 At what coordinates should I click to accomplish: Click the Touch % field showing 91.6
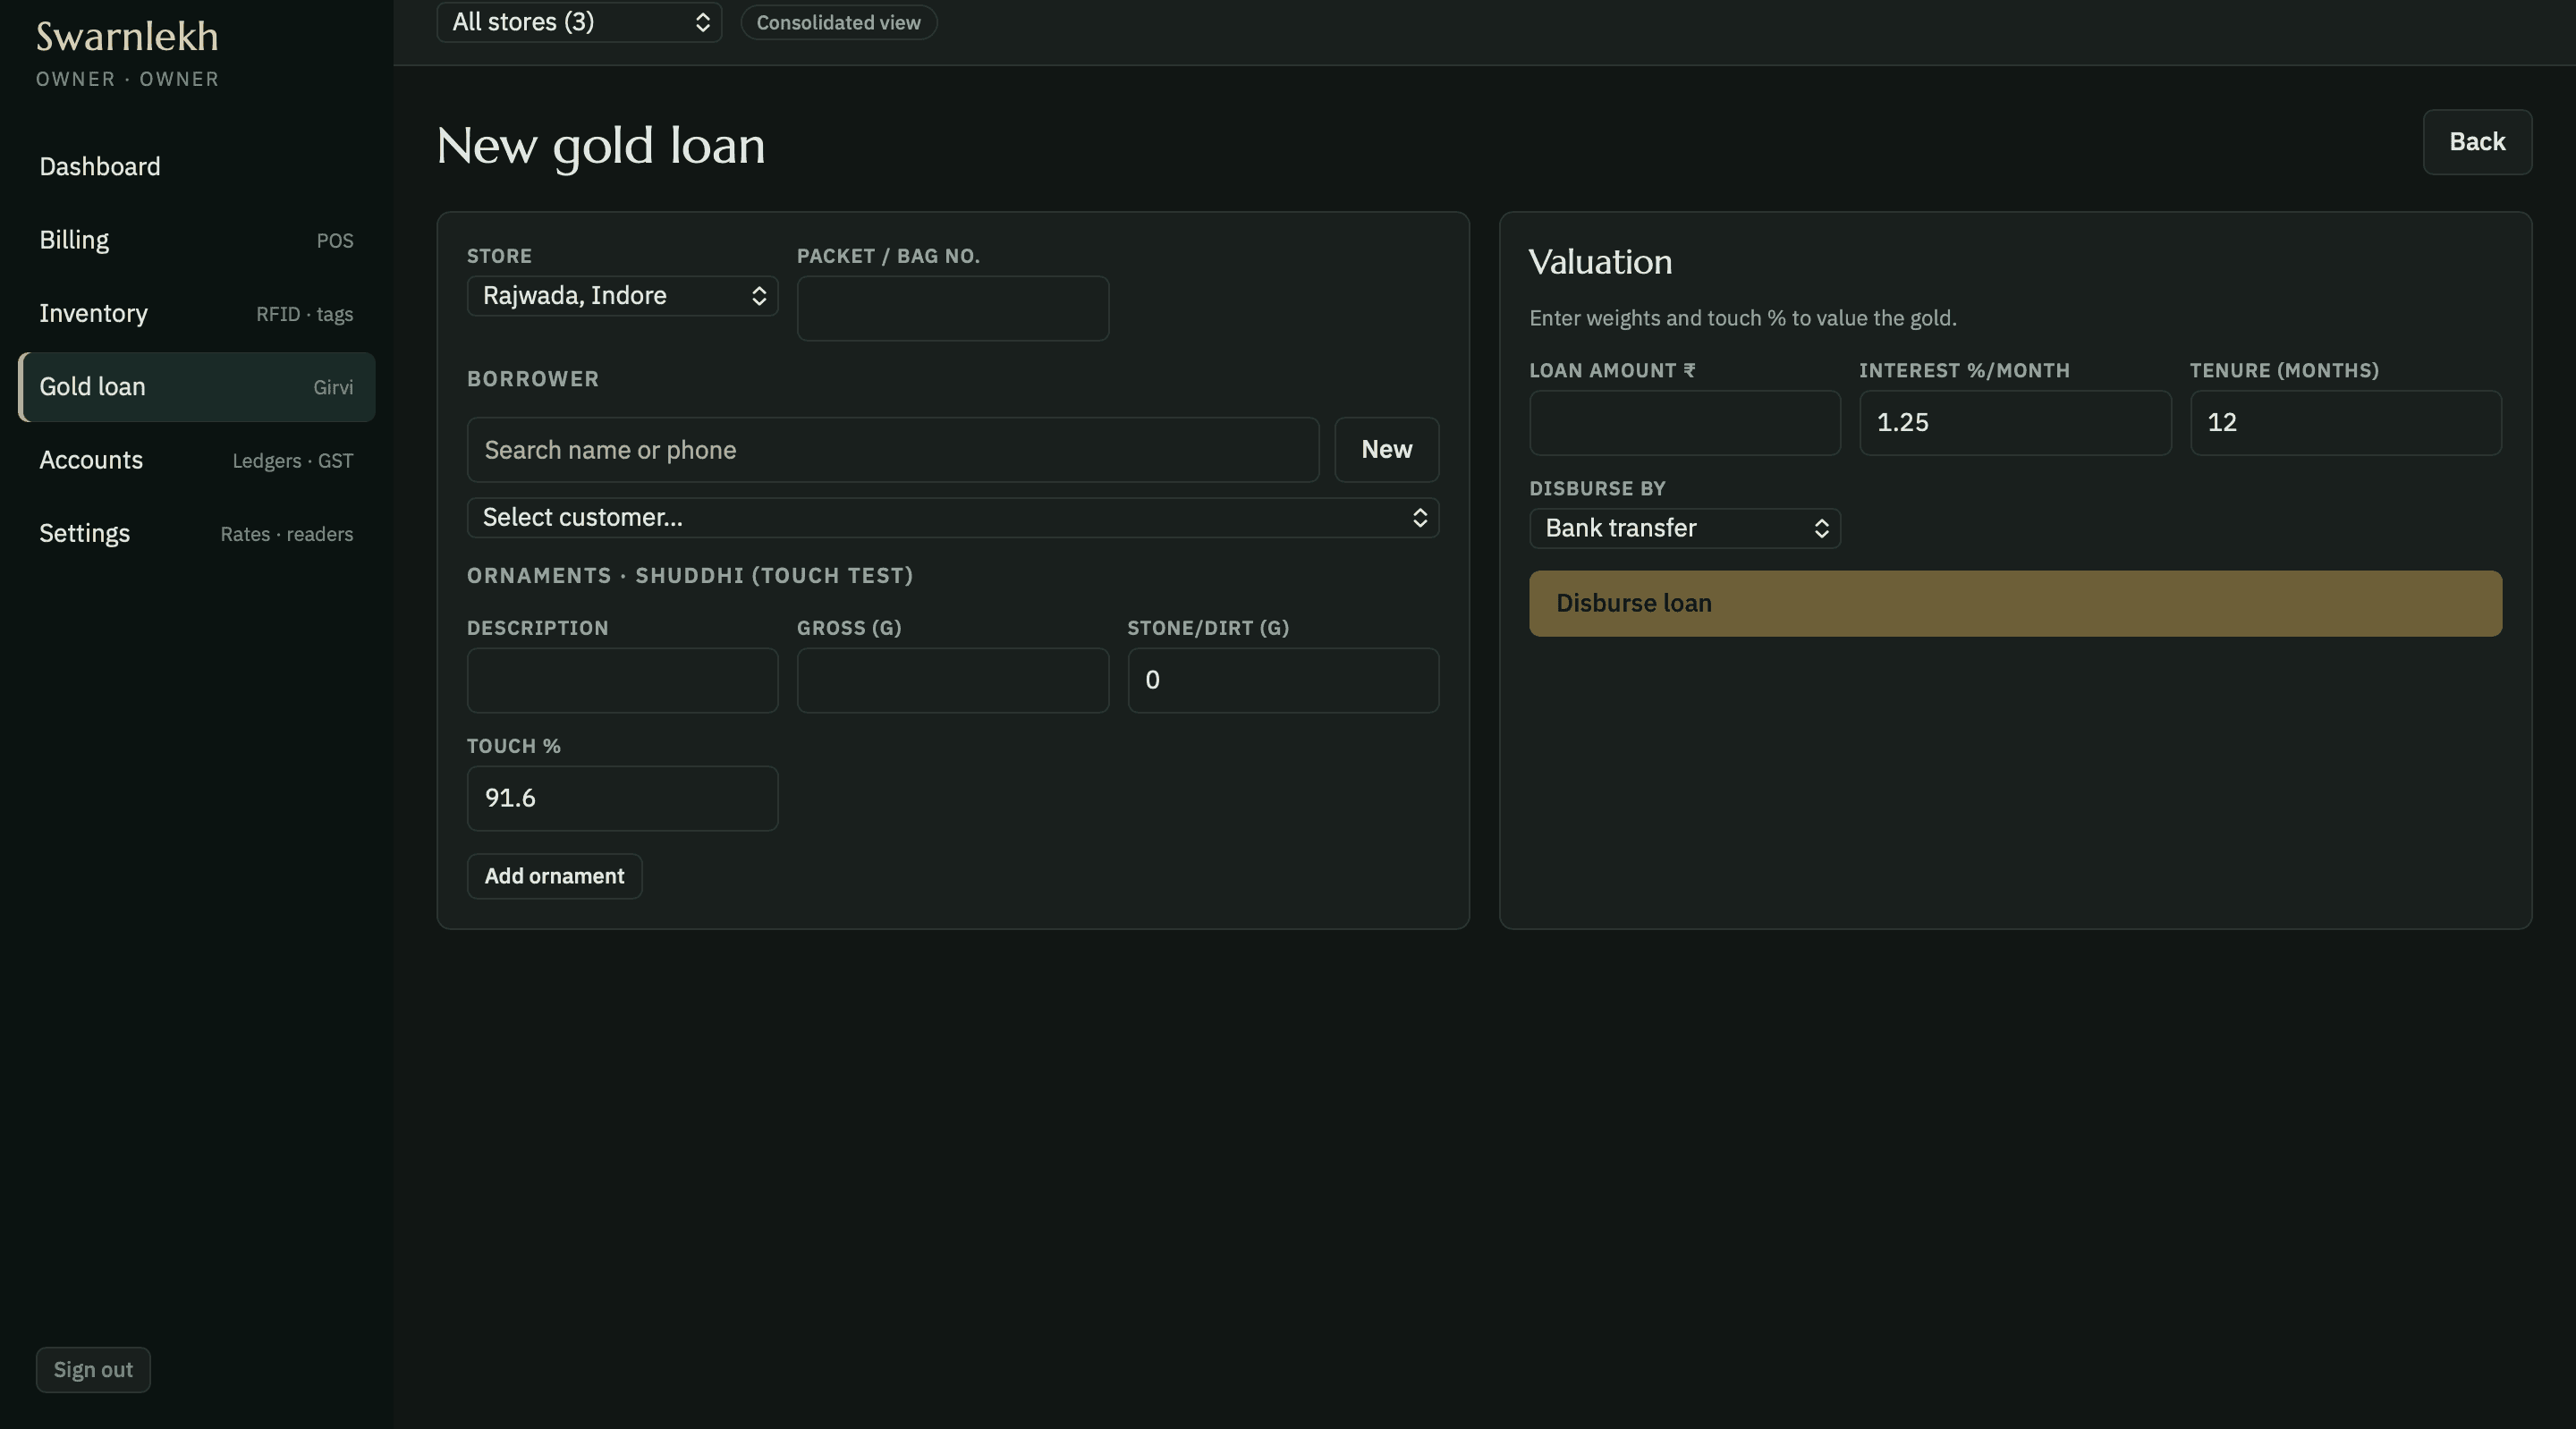click(x=622, y=799)
